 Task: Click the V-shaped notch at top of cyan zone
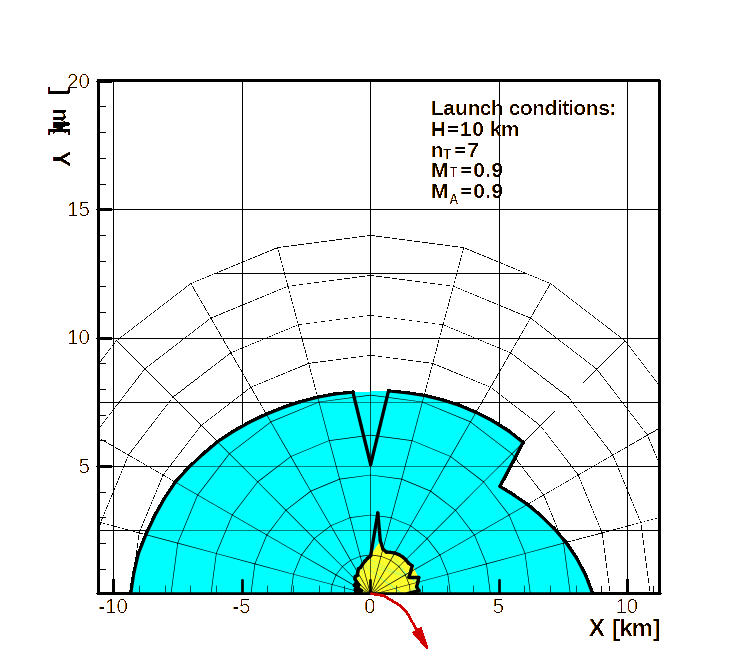pos(371,426)
